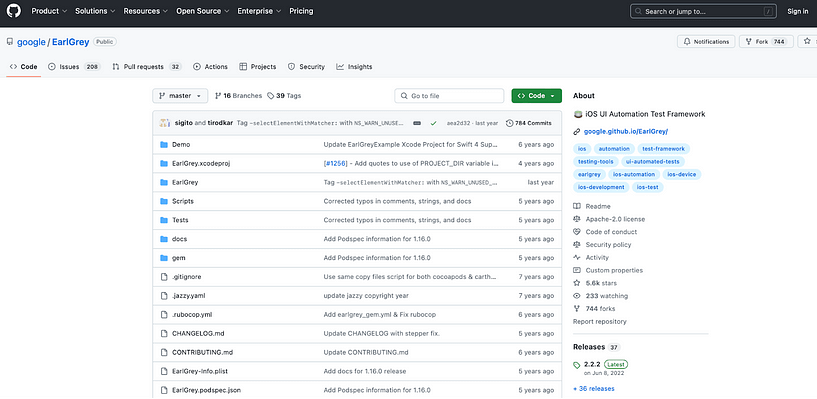The width and height of the screenshot is (817, 399).
Task: Click the Readme book icon
Action: click(577, 206)
